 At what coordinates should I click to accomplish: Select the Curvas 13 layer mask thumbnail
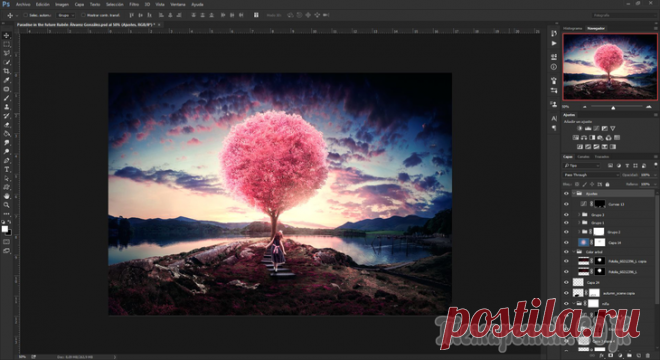point(600,204)
